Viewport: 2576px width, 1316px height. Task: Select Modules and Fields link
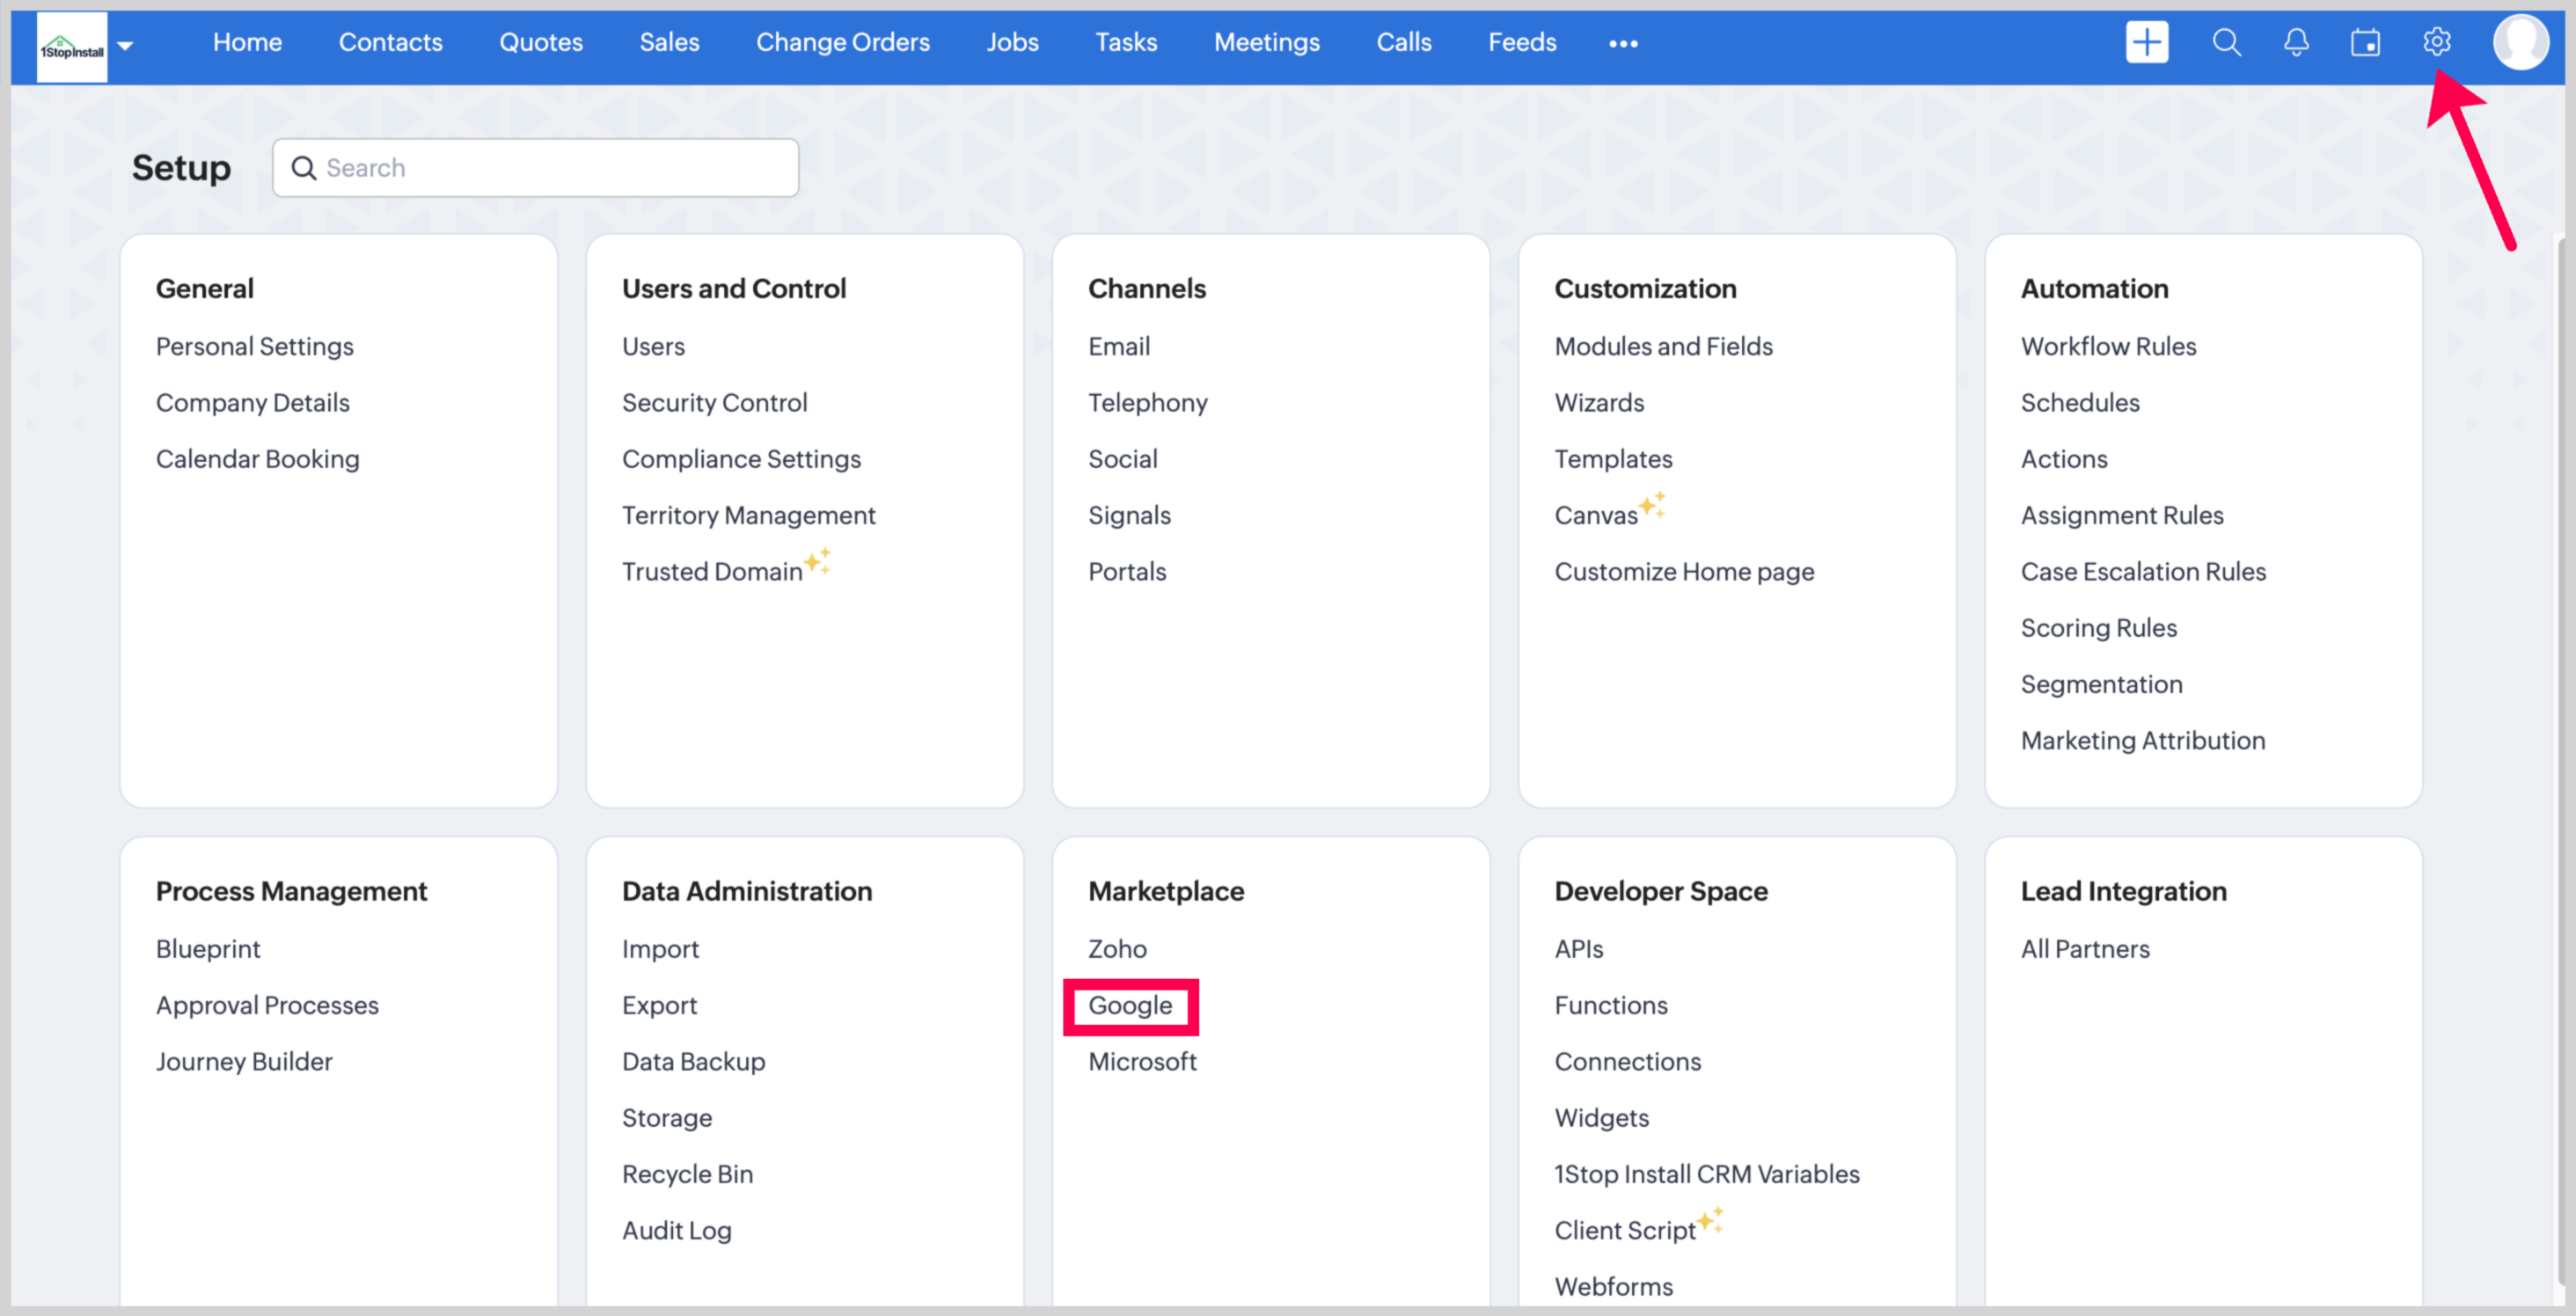[x=1663, y=346]
